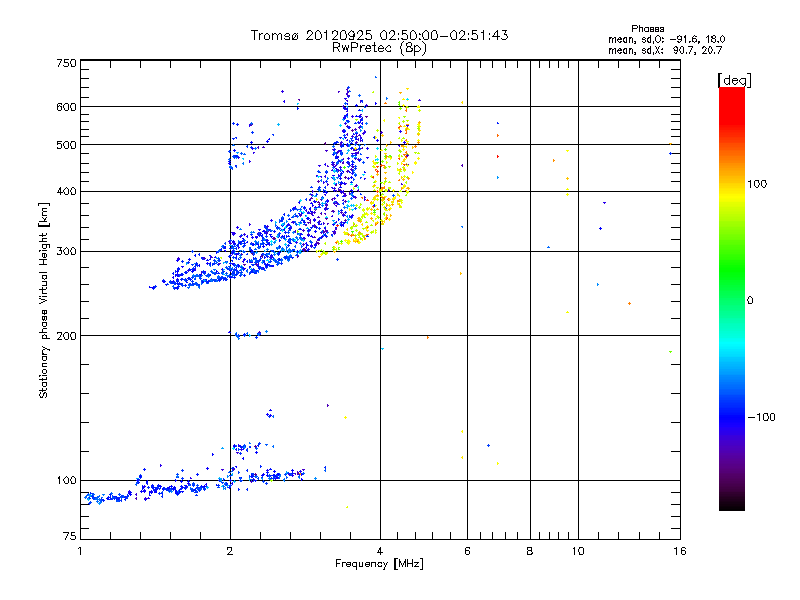
Task: Click the plot title 'Tromsø 20120925 02:50:00-02:51:43'
Action: (x=379, y=35)
